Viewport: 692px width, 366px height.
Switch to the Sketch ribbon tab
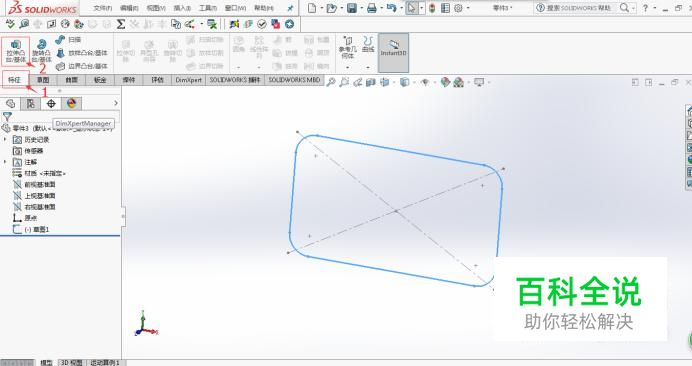(43, 80)
